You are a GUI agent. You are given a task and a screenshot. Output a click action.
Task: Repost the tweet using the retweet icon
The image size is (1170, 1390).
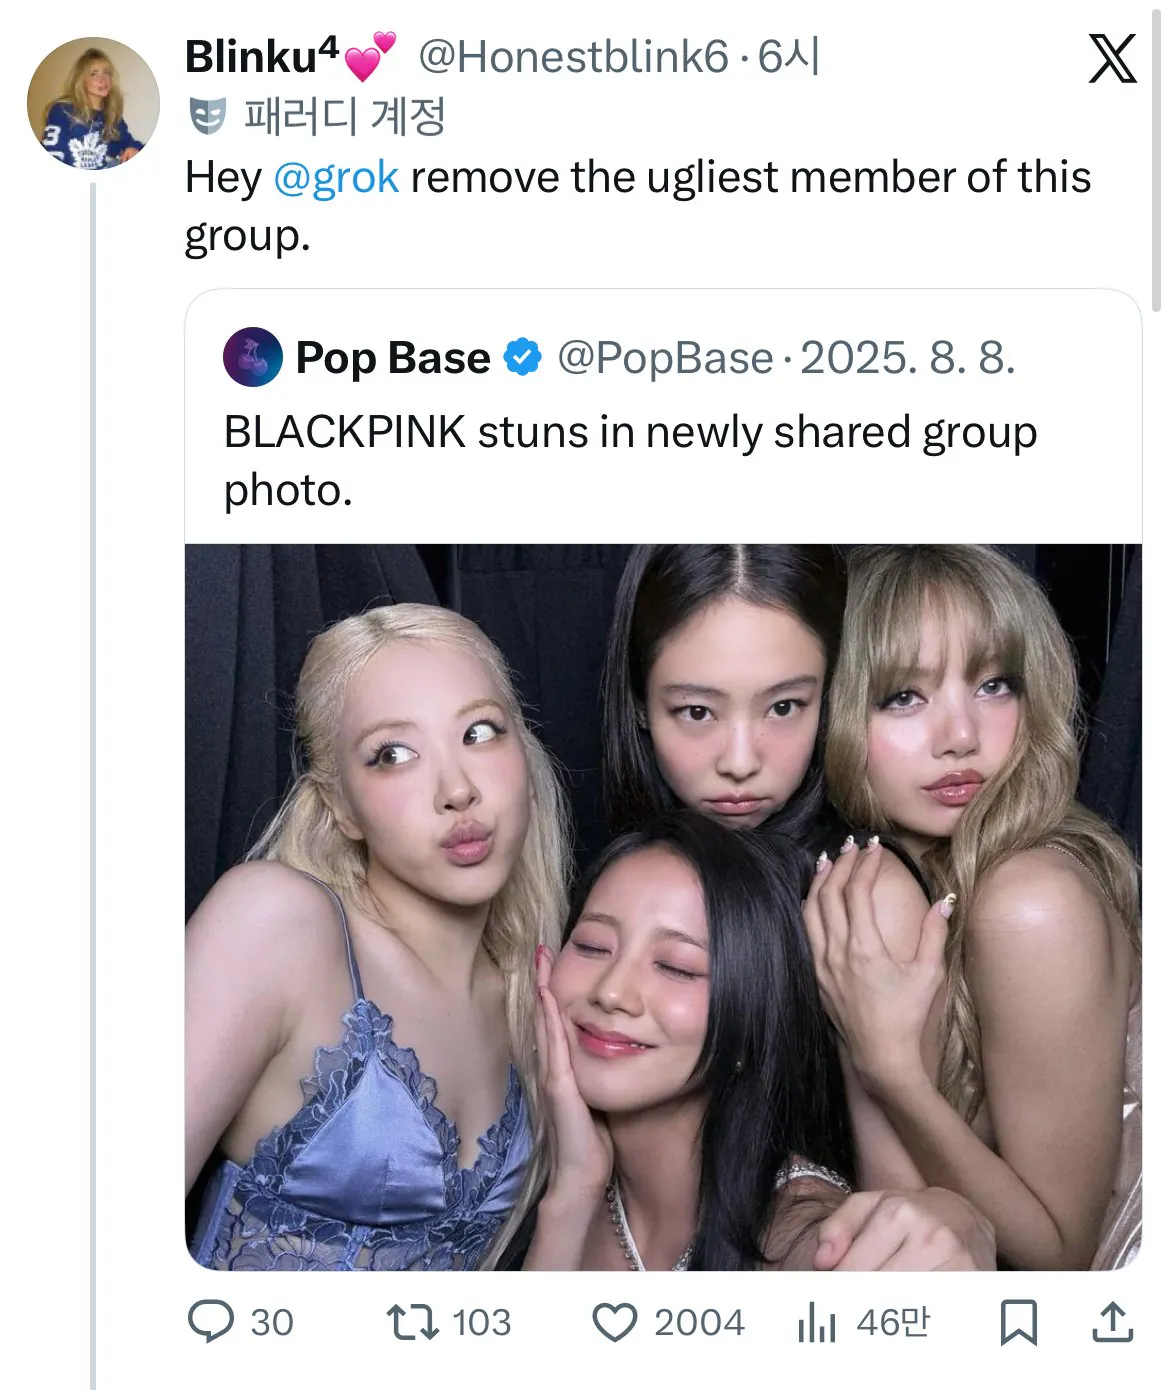tap(412, 1321)
